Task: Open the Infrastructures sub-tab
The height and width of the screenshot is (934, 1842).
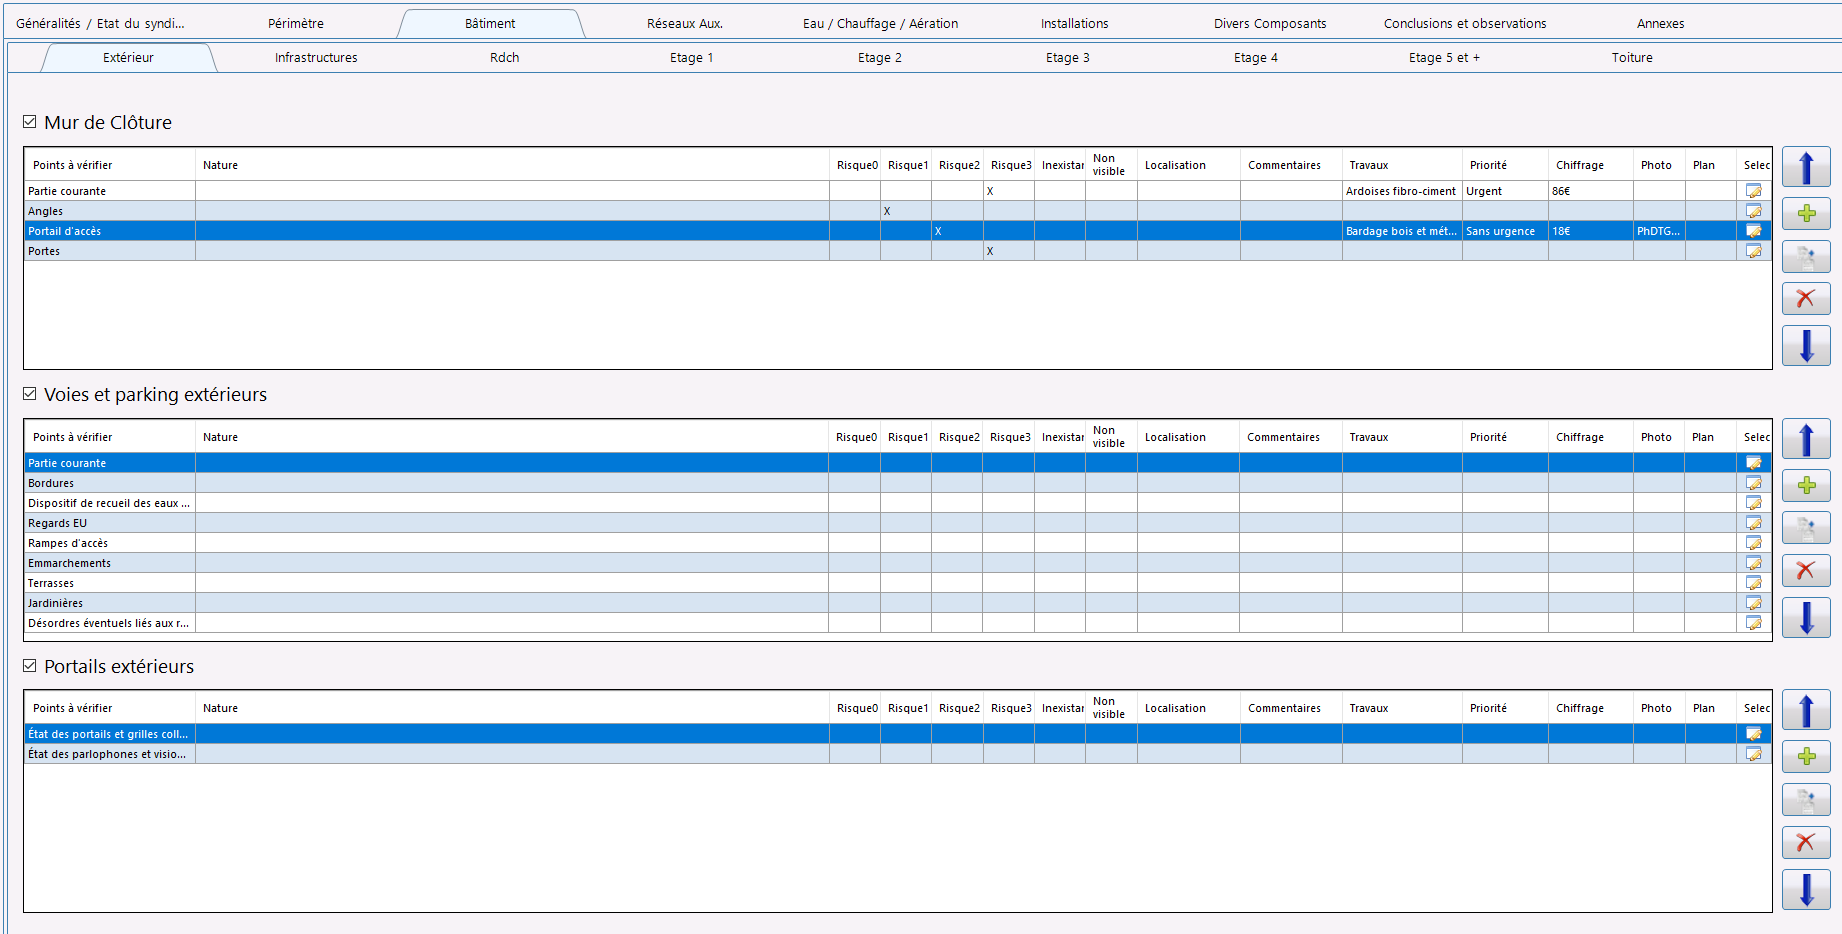Action: tap(316, 58)
